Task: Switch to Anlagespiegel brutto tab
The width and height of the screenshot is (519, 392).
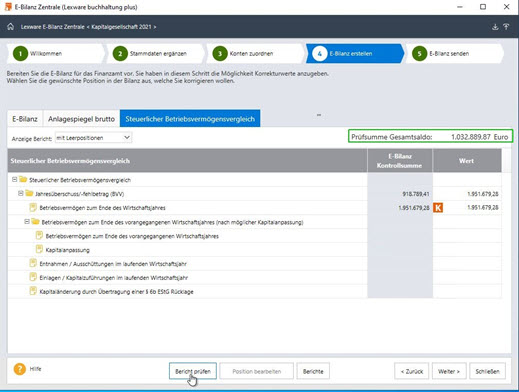Action: [x=81, y=119]
